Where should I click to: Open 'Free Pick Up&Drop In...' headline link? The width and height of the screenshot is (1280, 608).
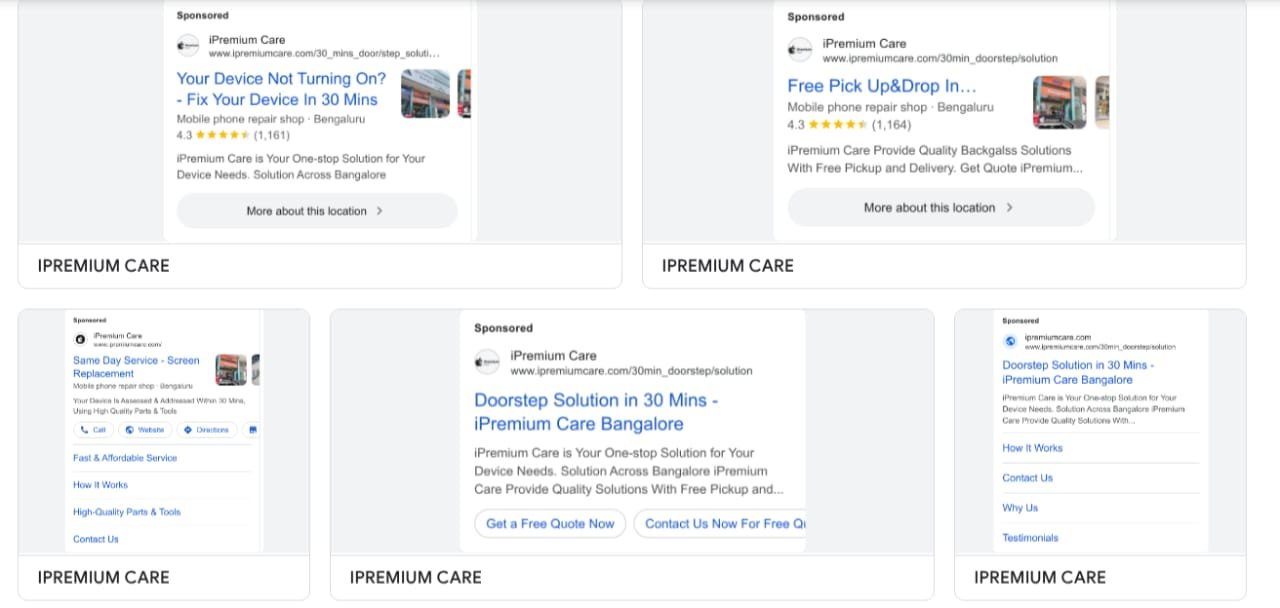click(x=881, y=86)
